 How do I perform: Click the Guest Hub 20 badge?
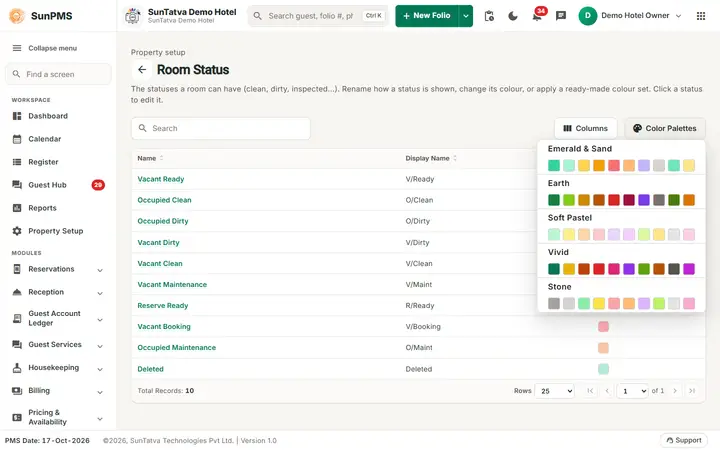[98, 185]
